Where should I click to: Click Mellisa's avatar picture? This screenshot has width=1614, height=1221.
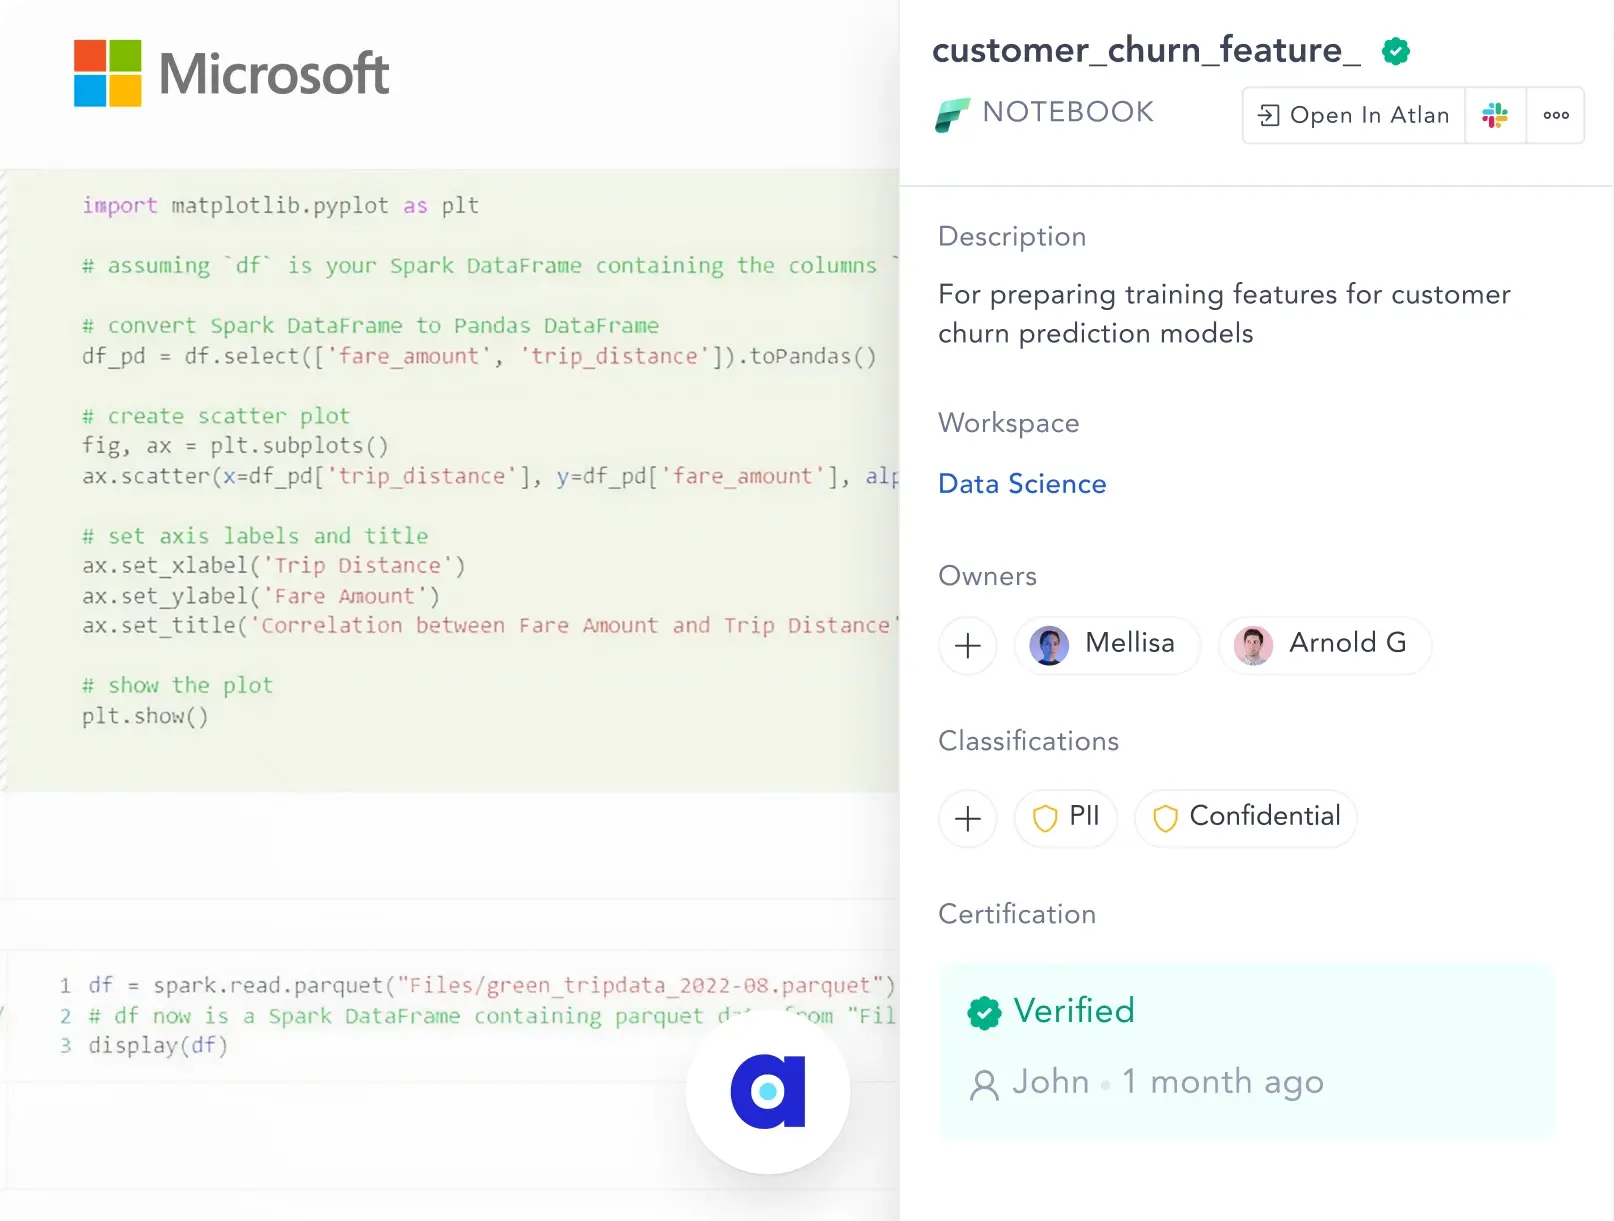[1049, 646]
